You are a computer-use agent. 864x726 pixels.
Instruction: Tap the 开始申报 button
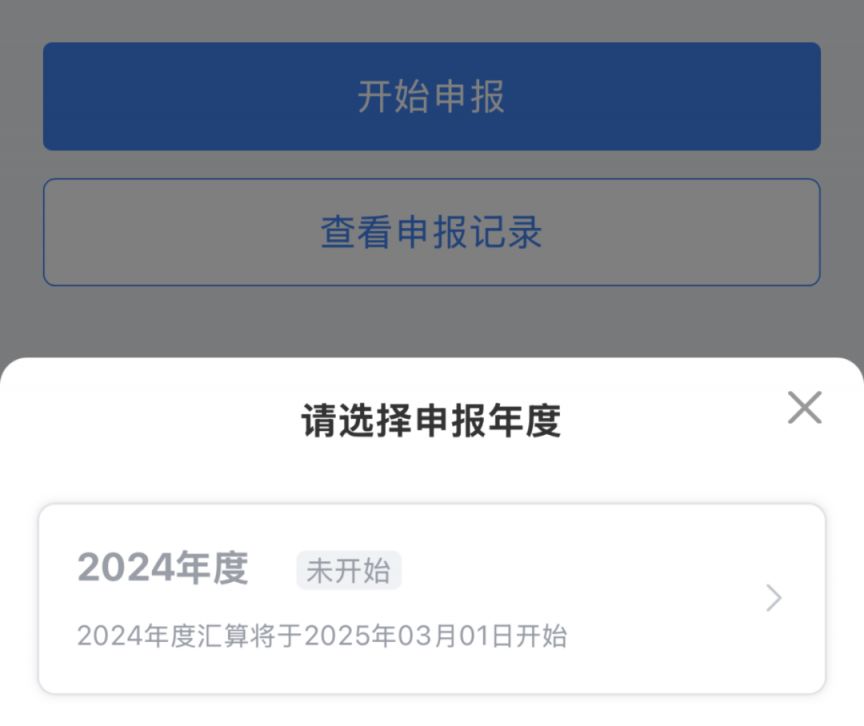point(432,96)
